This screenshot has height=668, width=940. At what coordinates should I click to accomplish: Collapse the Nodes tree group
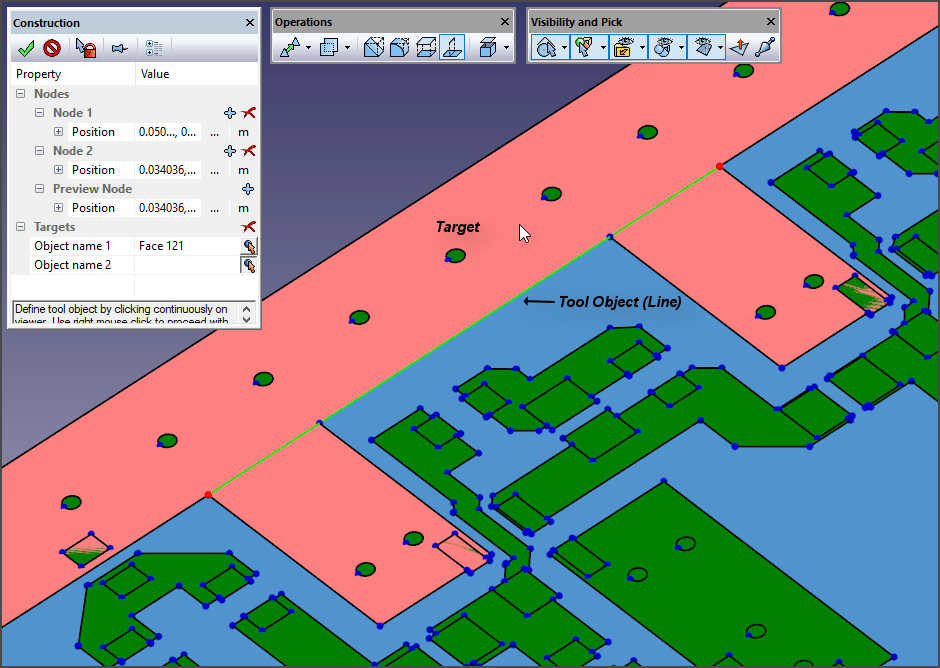coord(20,94)
